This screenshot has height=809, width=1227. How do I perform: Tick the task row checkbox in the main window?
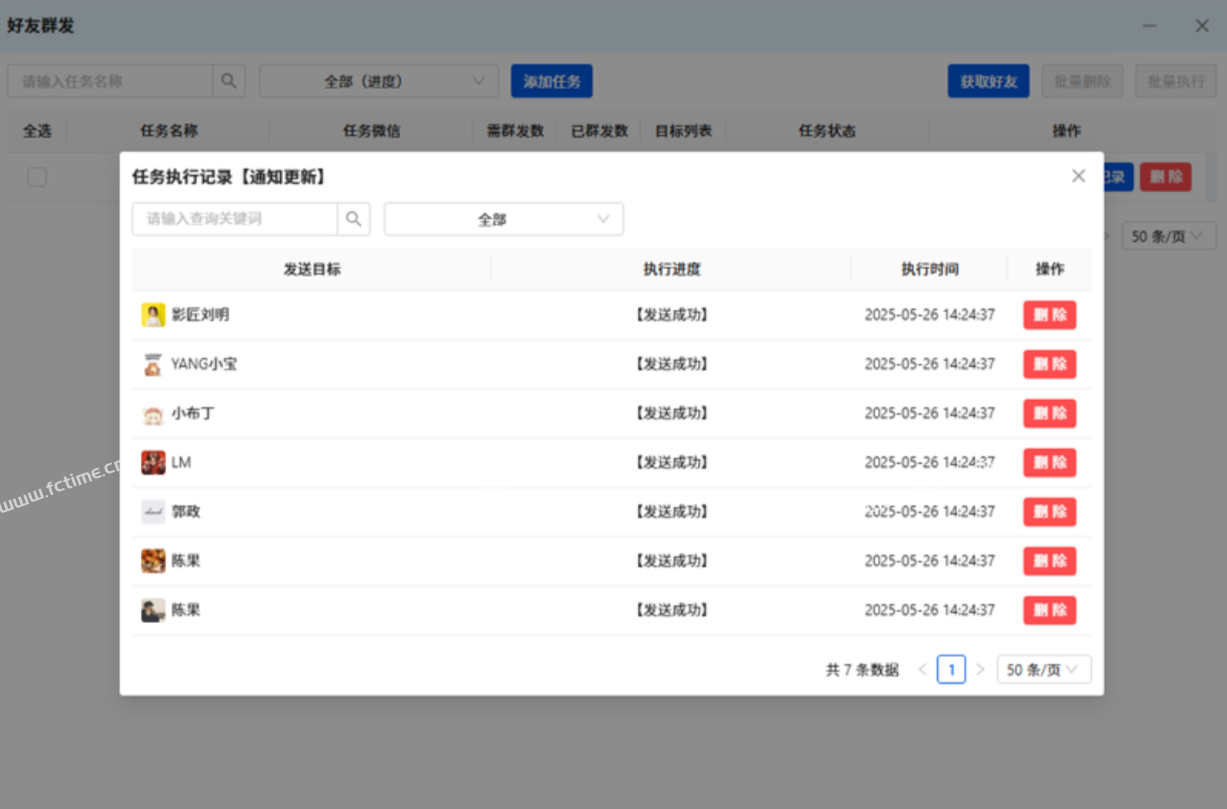[x=37, y=177]
